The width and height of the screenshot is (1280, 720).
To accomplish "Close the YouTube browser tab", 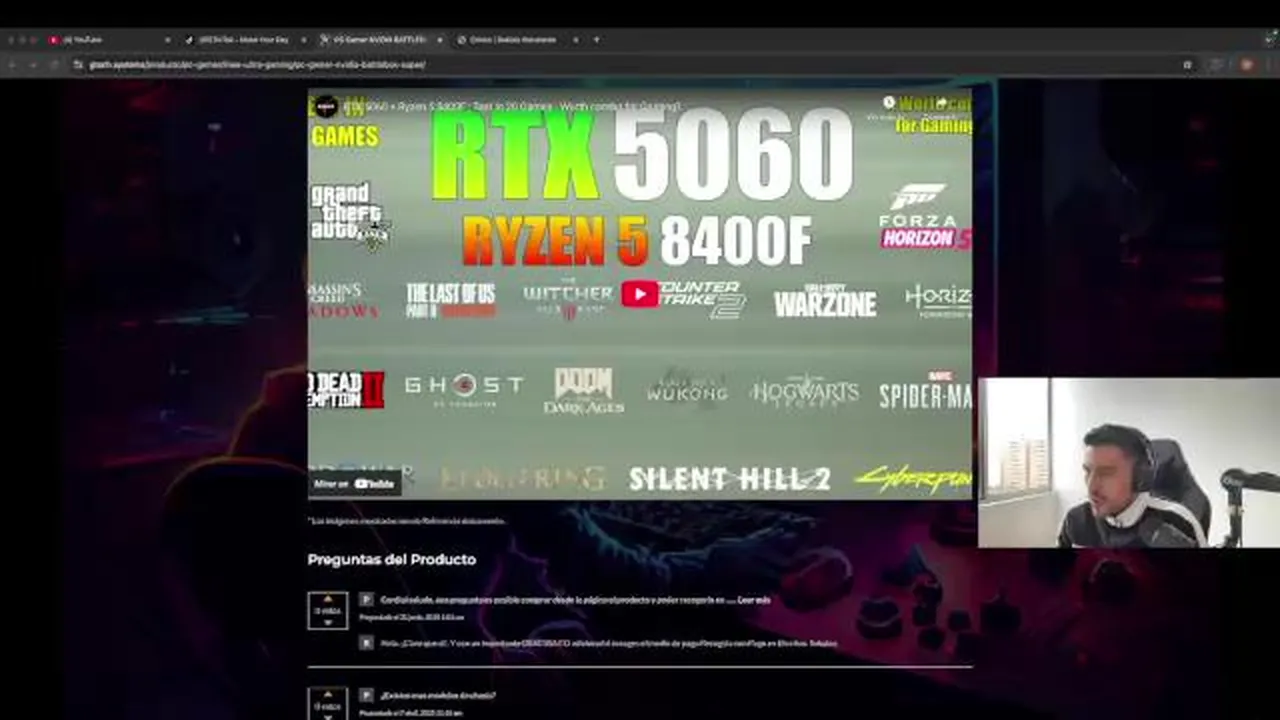I will click(x=167, y=40).
